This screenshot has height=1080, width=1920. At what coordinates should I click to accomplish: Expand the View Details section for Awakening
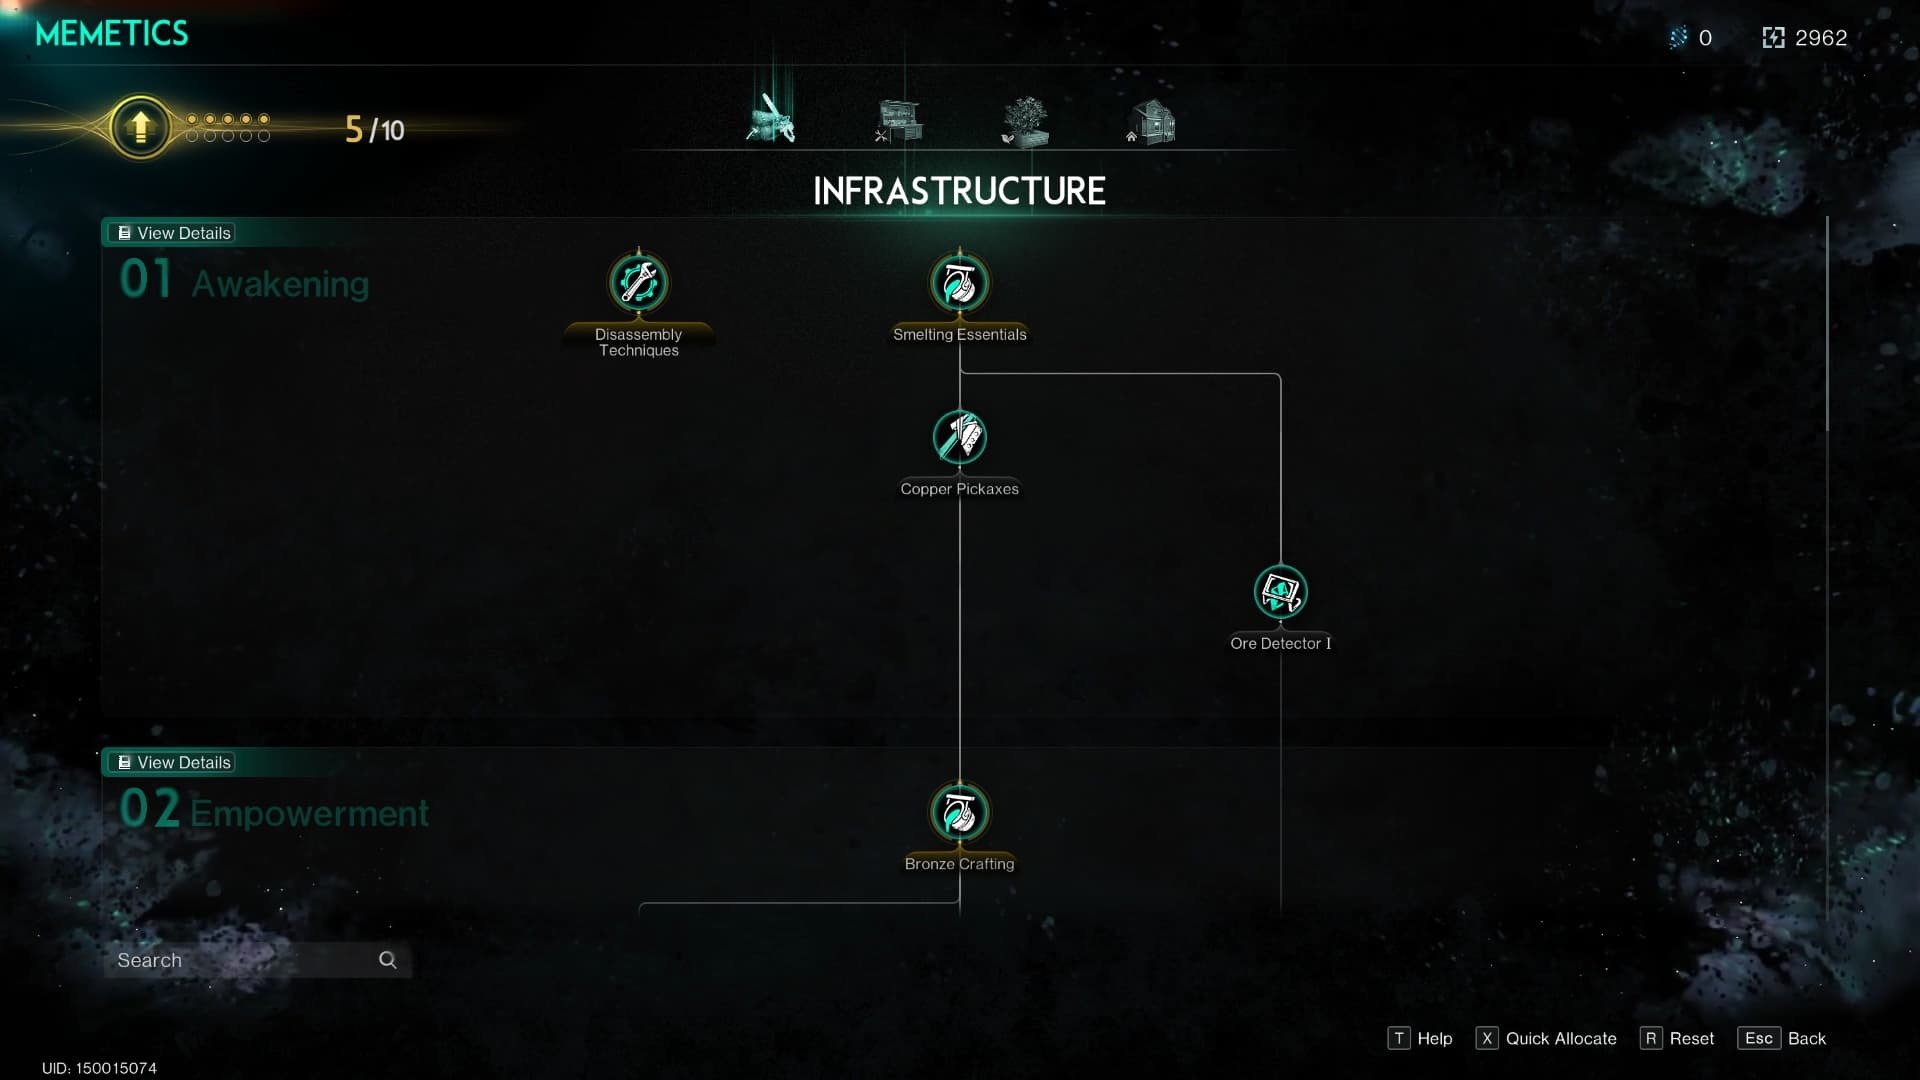173,232
